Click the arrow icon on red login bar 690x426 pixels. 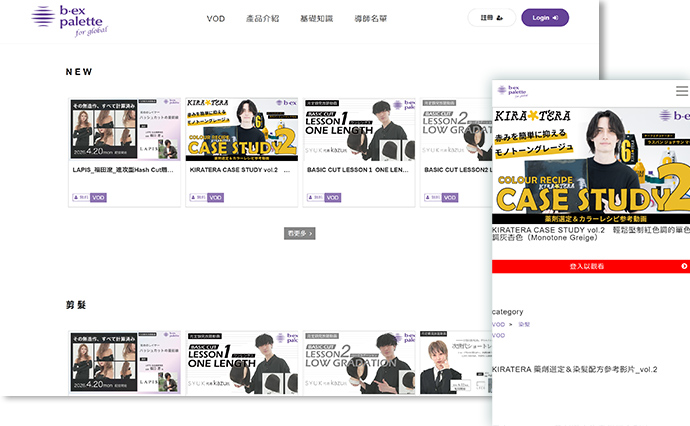684,266
